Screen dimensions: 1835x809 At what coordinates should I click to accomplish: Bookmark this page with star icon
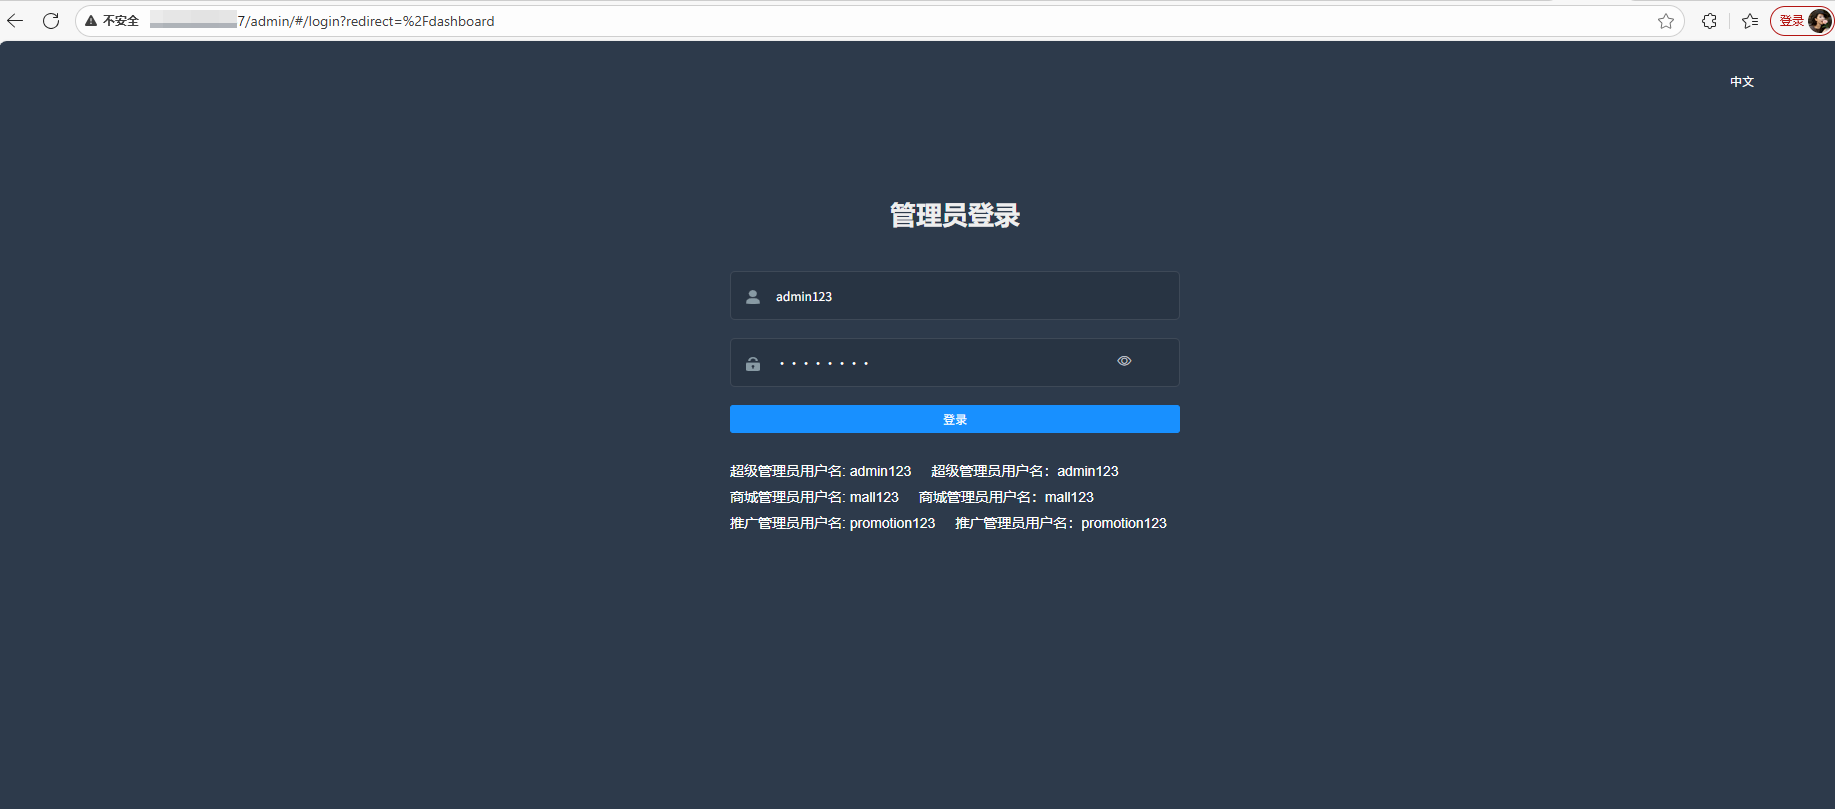pyautogui.click(x=1665, y=21)
